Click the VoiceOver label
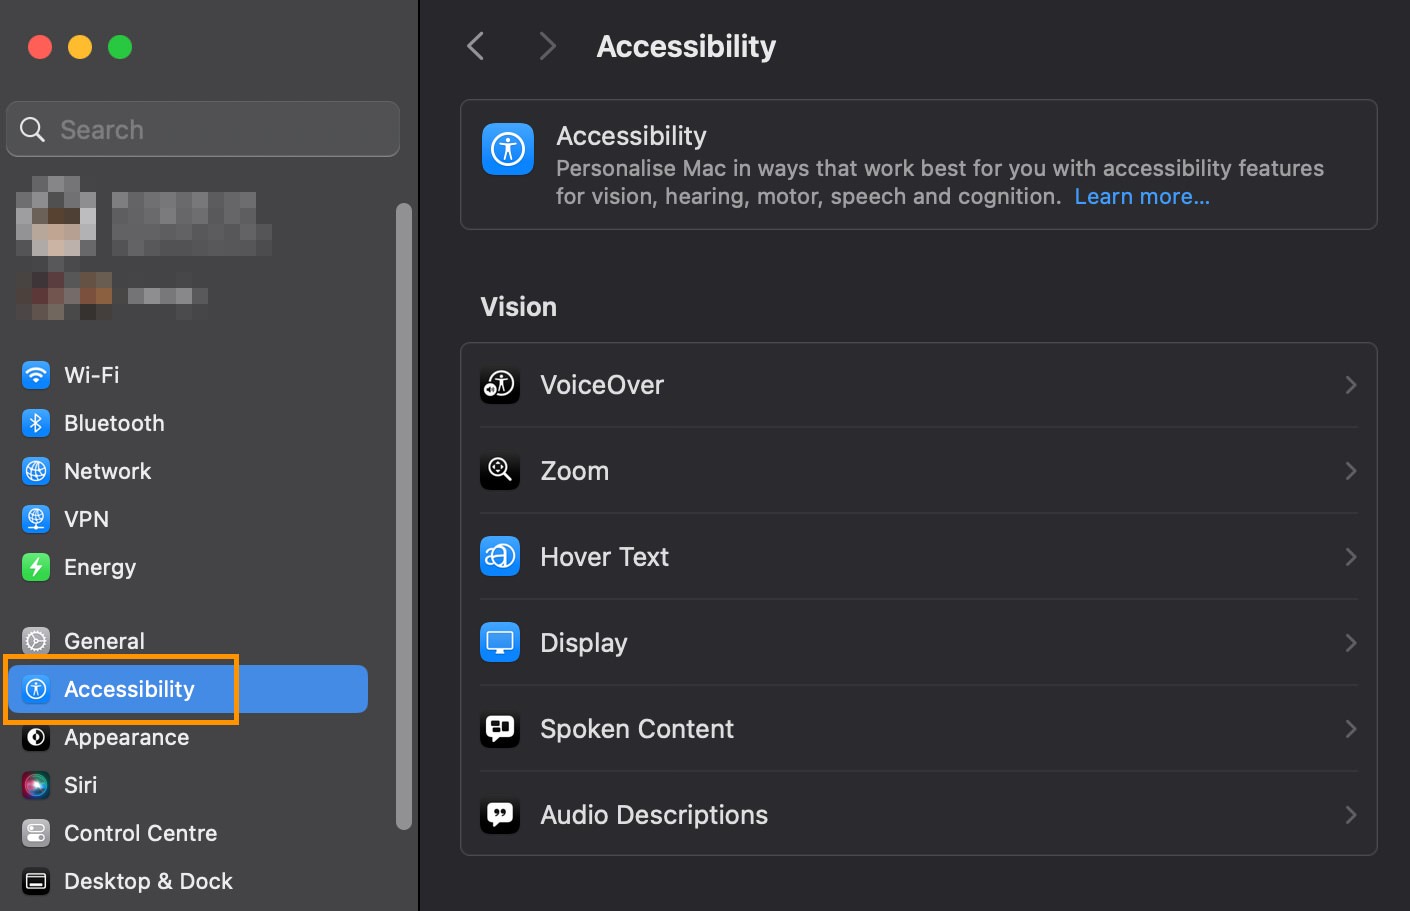Viewport: 1410px width, 911px height. [x=602, y=385]
